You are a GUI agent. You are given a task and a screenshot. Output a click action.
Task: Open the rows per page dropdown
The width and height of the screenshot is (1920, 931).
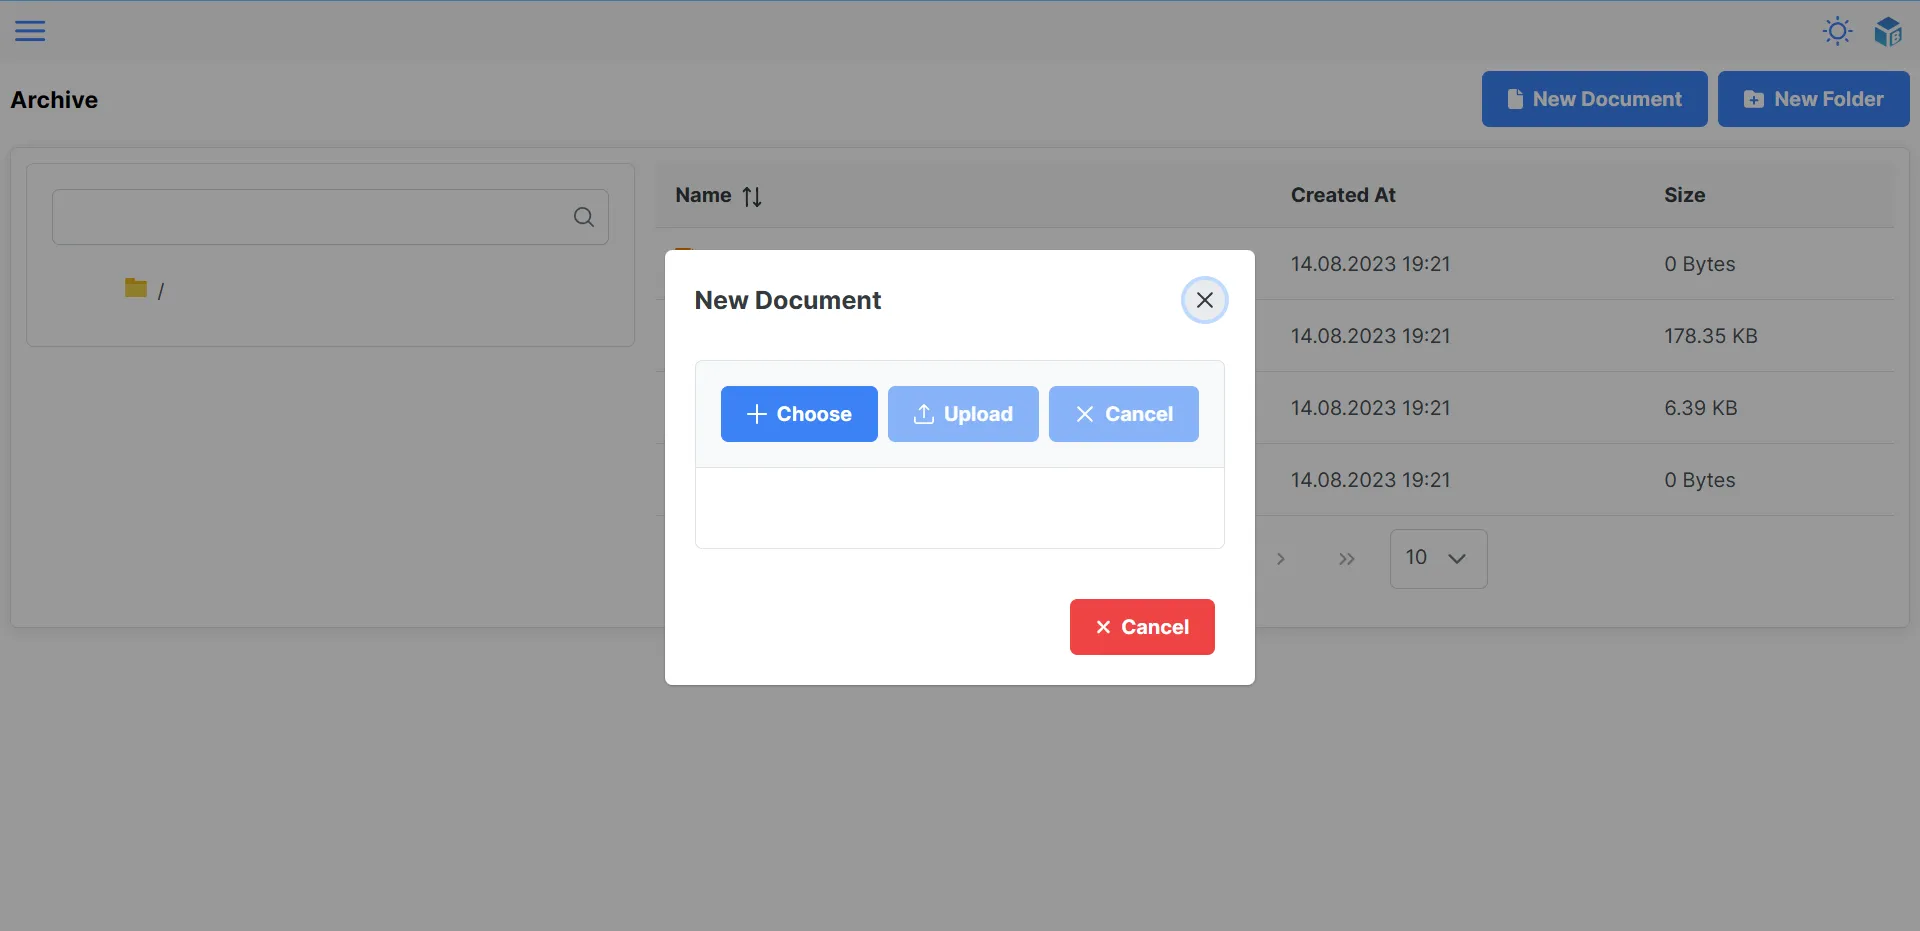(x=1437, y=559)
